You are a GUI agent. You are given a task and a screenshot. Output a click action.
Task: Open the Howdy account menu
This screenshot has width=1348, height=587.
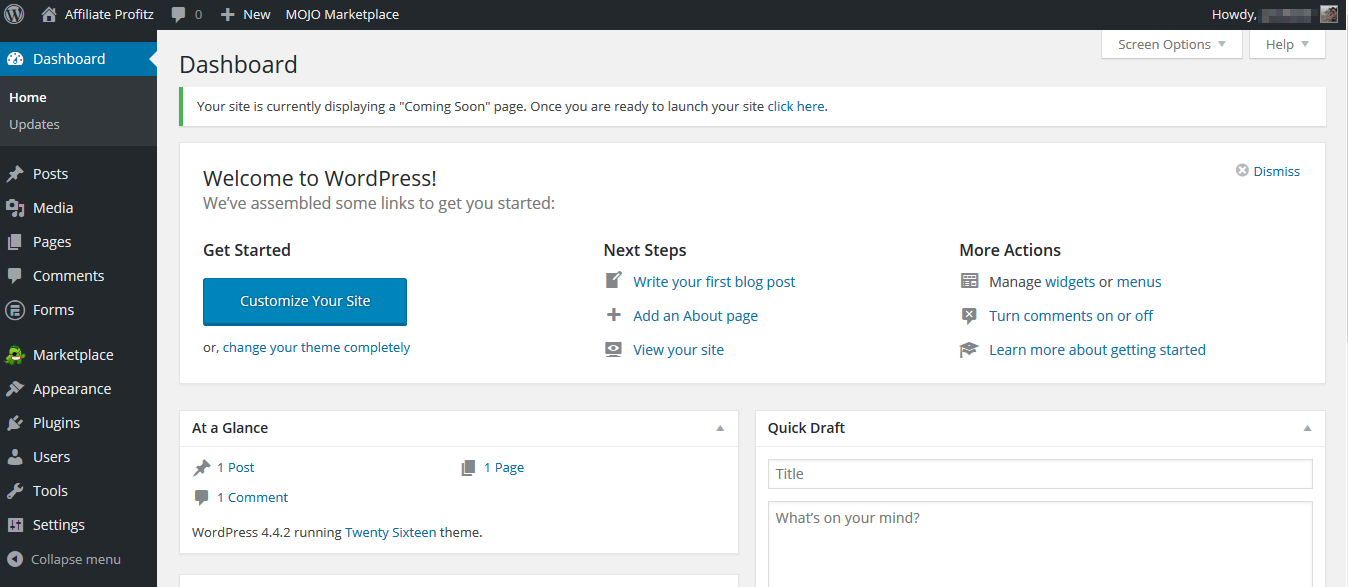point(1274,14)
